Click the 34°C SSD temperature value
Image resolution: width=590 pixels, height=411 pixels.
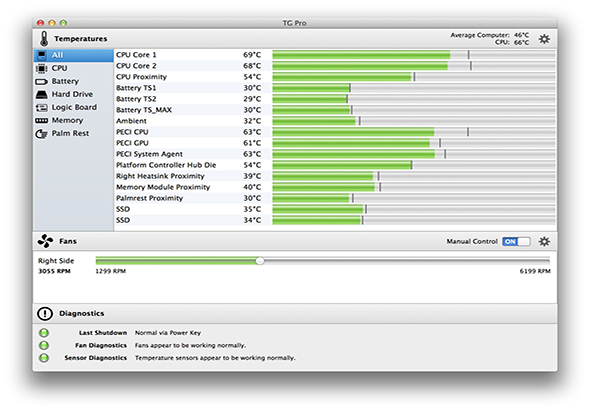coord(252,220)
